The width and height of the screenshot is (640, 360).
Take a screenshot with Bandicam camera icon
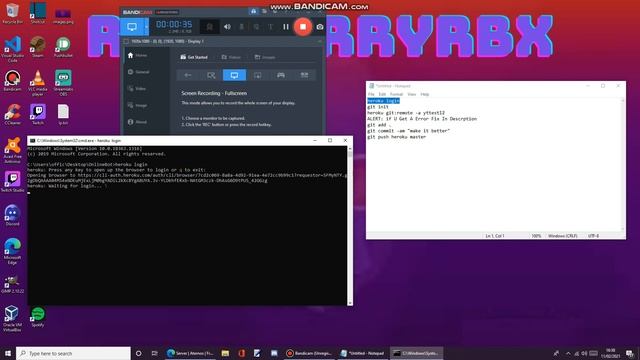coord(320,27)
